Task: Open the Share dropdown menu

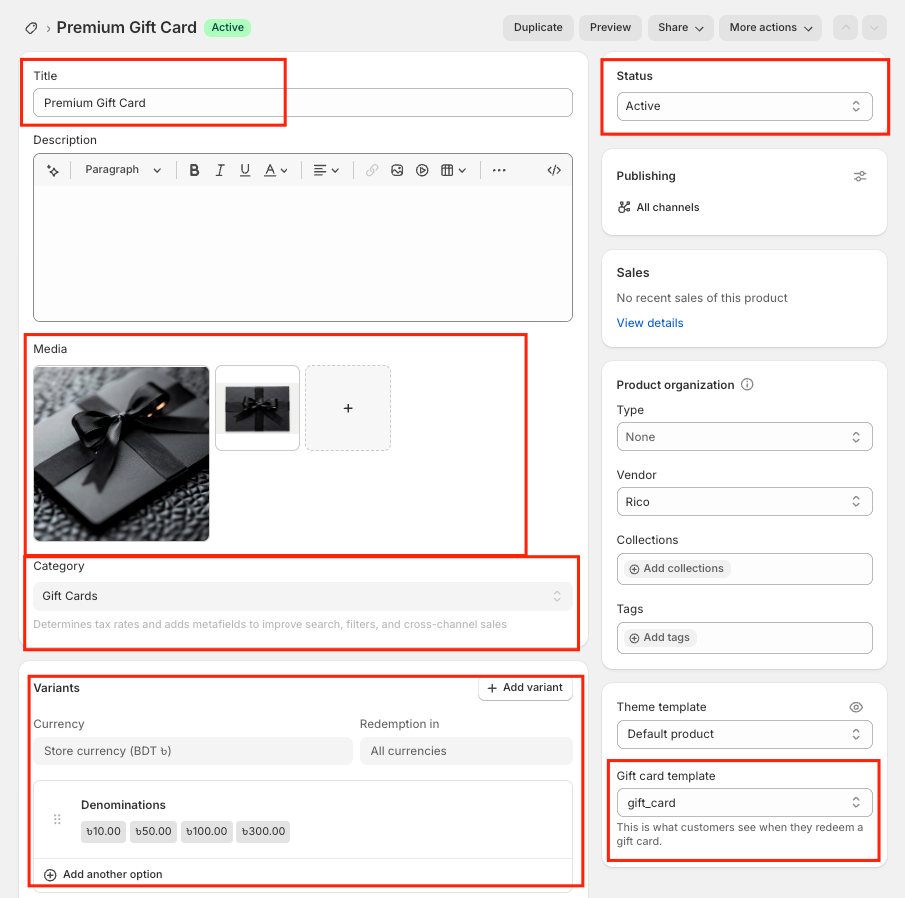Action: 680,28
